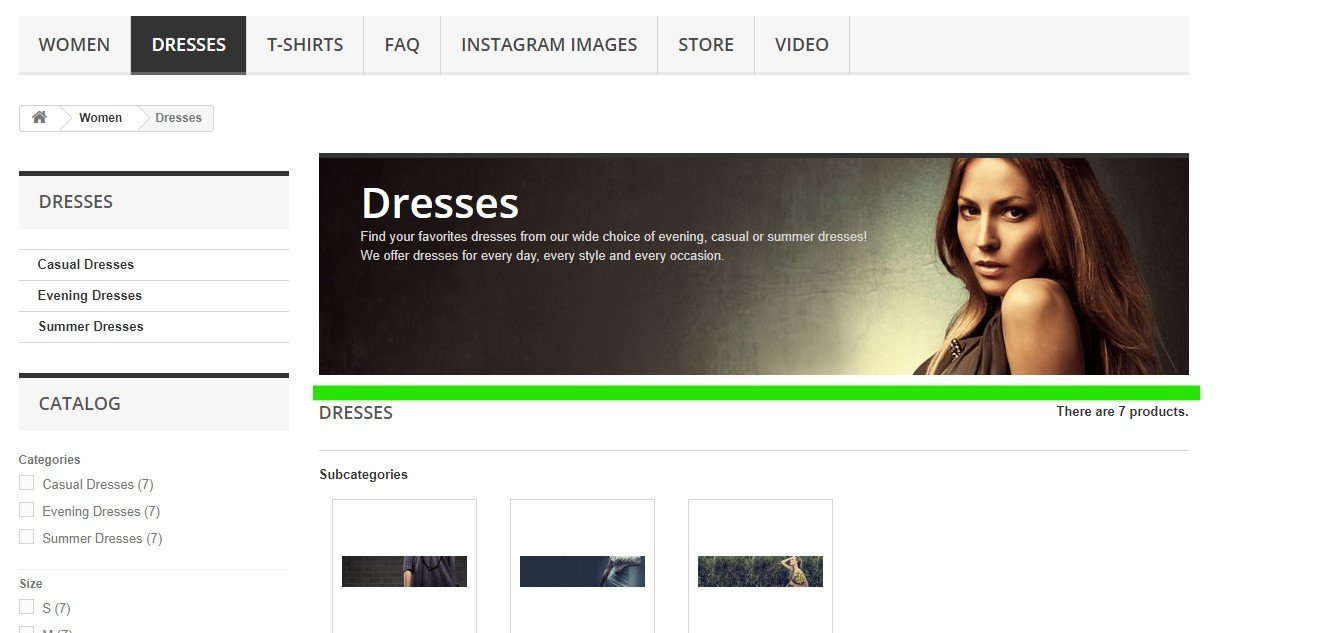Click the Women breadcrumb link
The image size is (1342, 633).
(x=101, y=118)
